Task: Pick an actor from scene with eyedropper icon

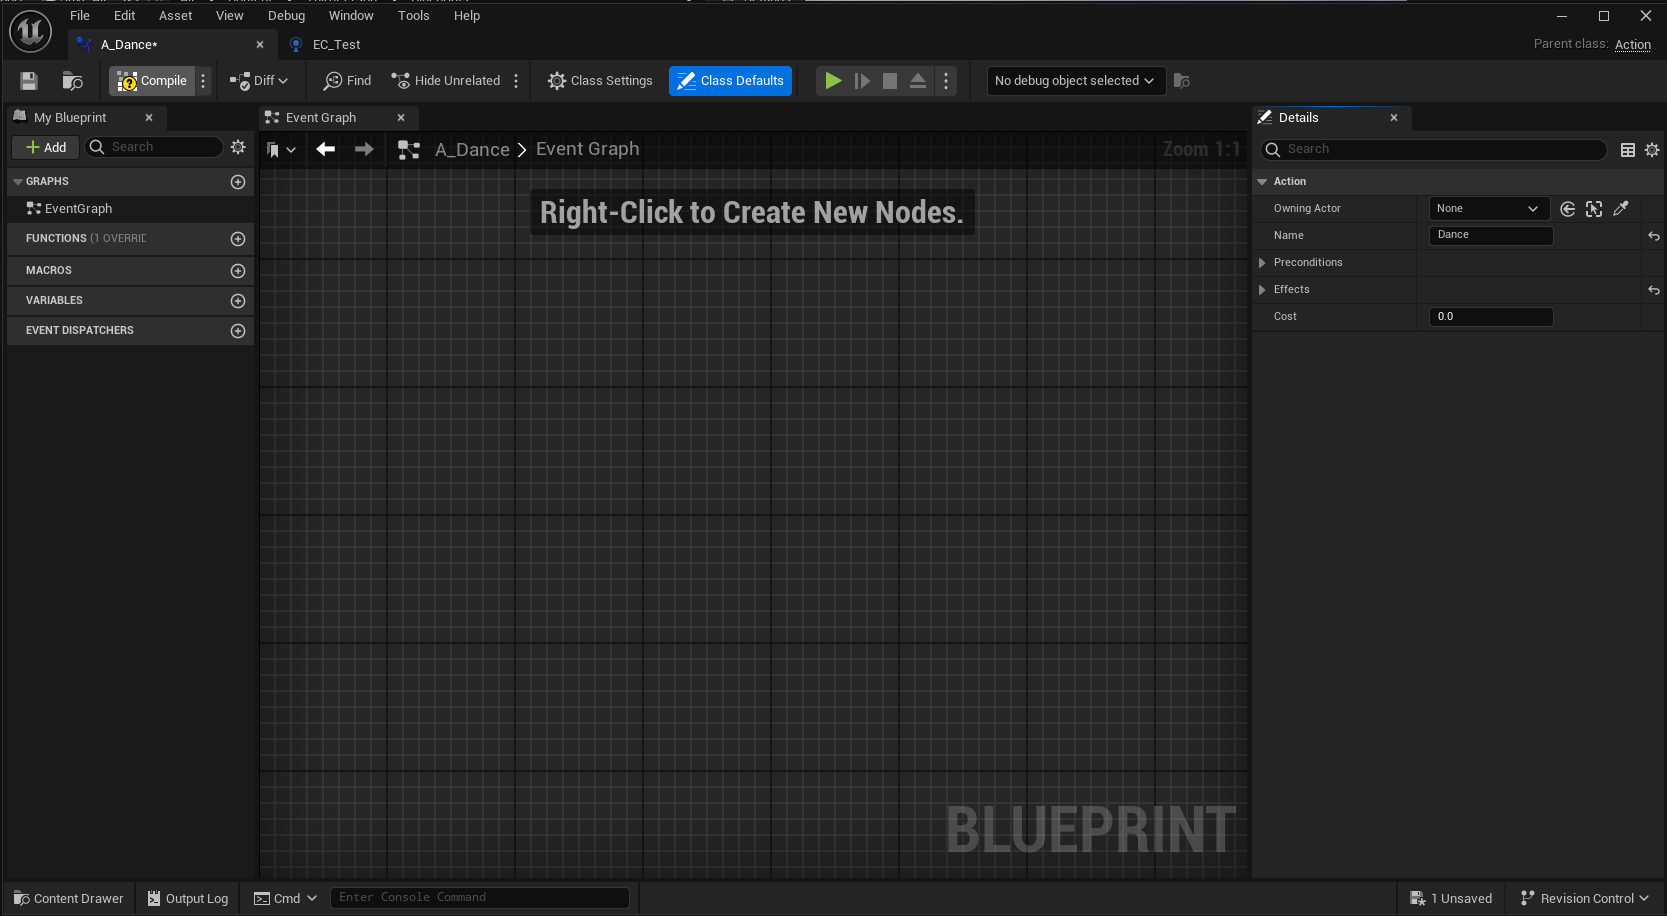Action: 1621,209
